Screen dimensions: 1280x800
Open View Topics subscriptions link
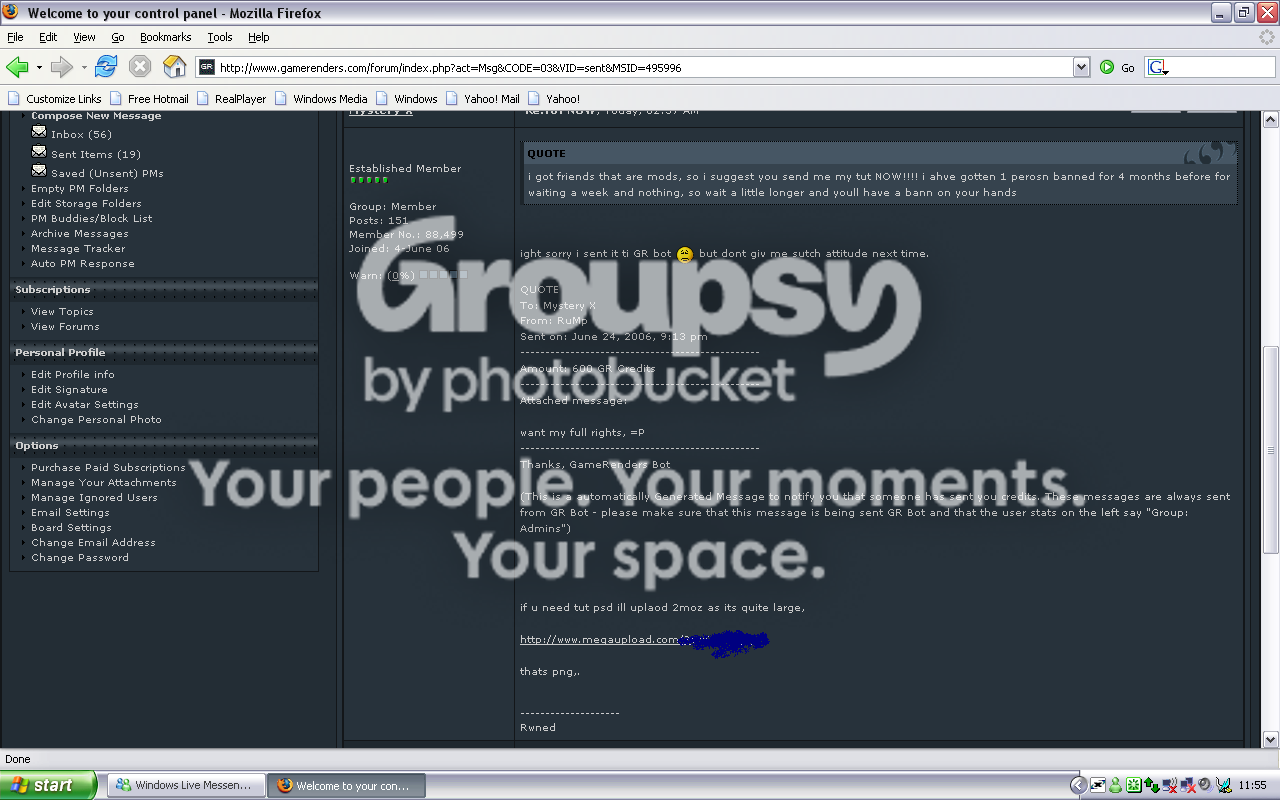(62, 311)
